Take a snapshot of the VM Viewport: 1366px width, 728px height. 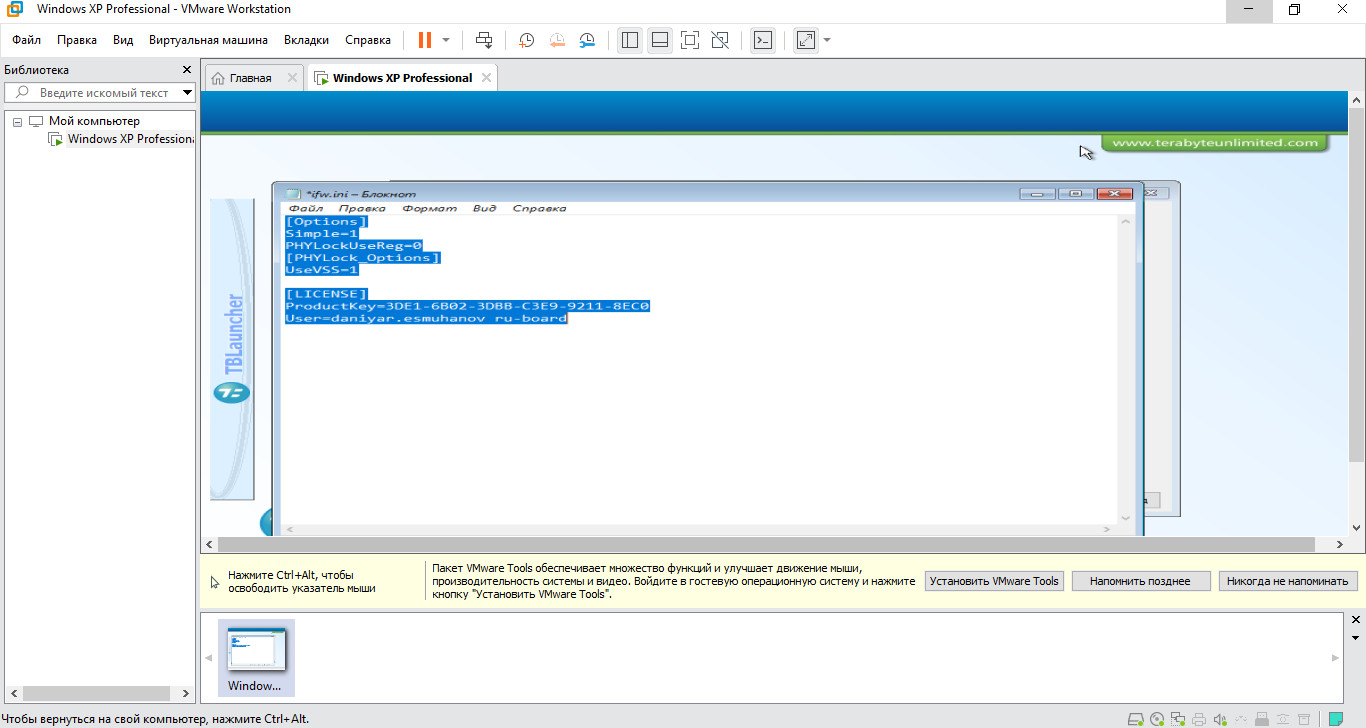[x=526, y=40]
